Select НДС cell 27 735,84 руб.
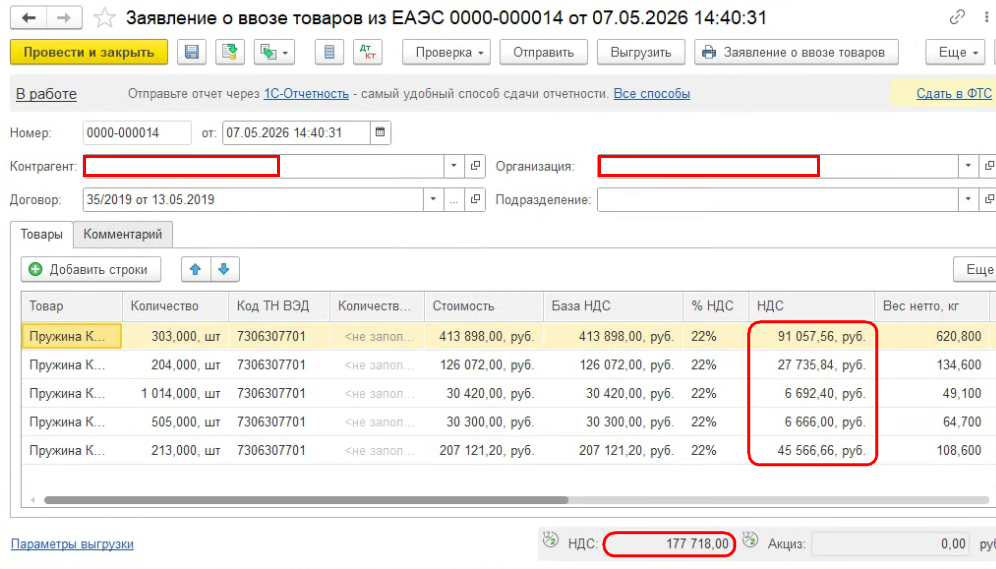The image size is (996, 569). click(x=811, y=365)
